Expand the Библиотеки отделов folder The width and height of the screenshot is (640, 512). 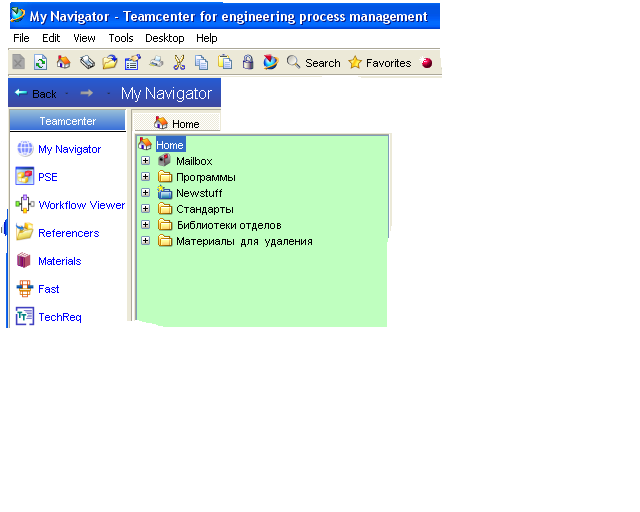(145, 225)
